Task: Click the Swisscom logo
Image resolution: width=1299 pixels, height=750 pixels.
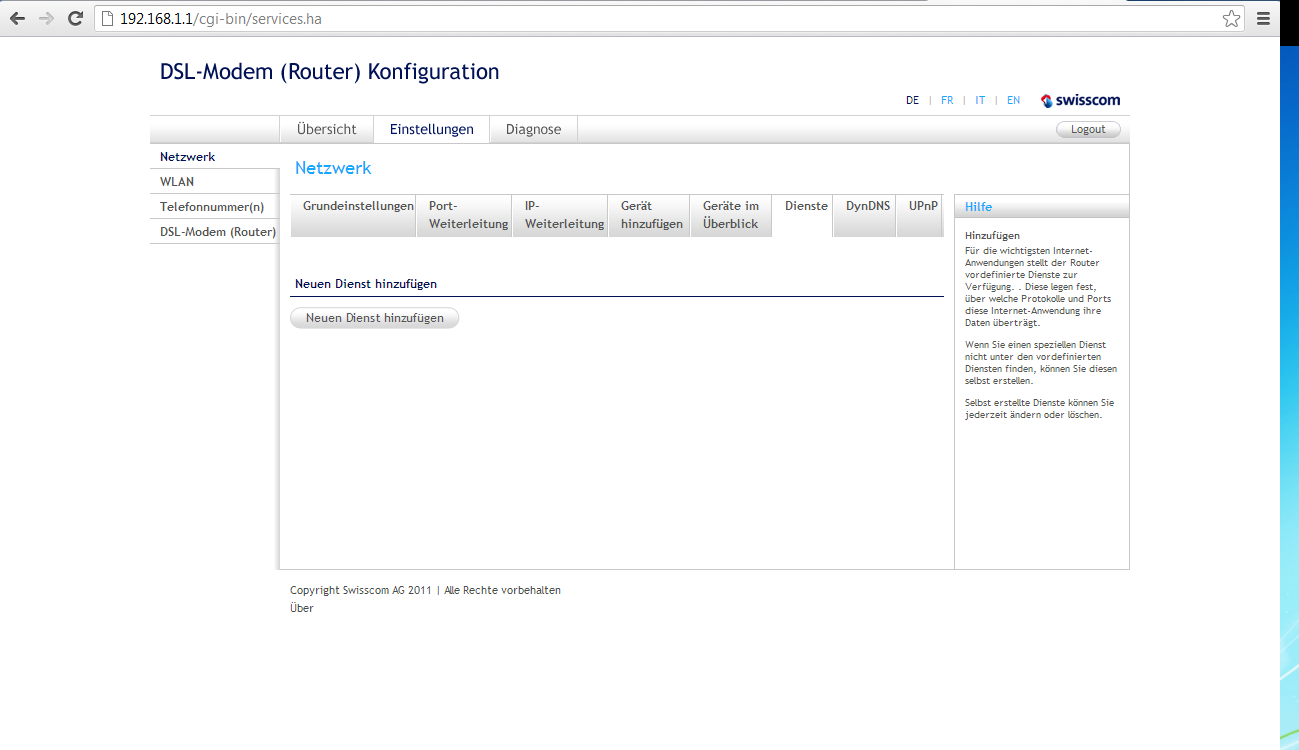Action: click(1080, 100)
